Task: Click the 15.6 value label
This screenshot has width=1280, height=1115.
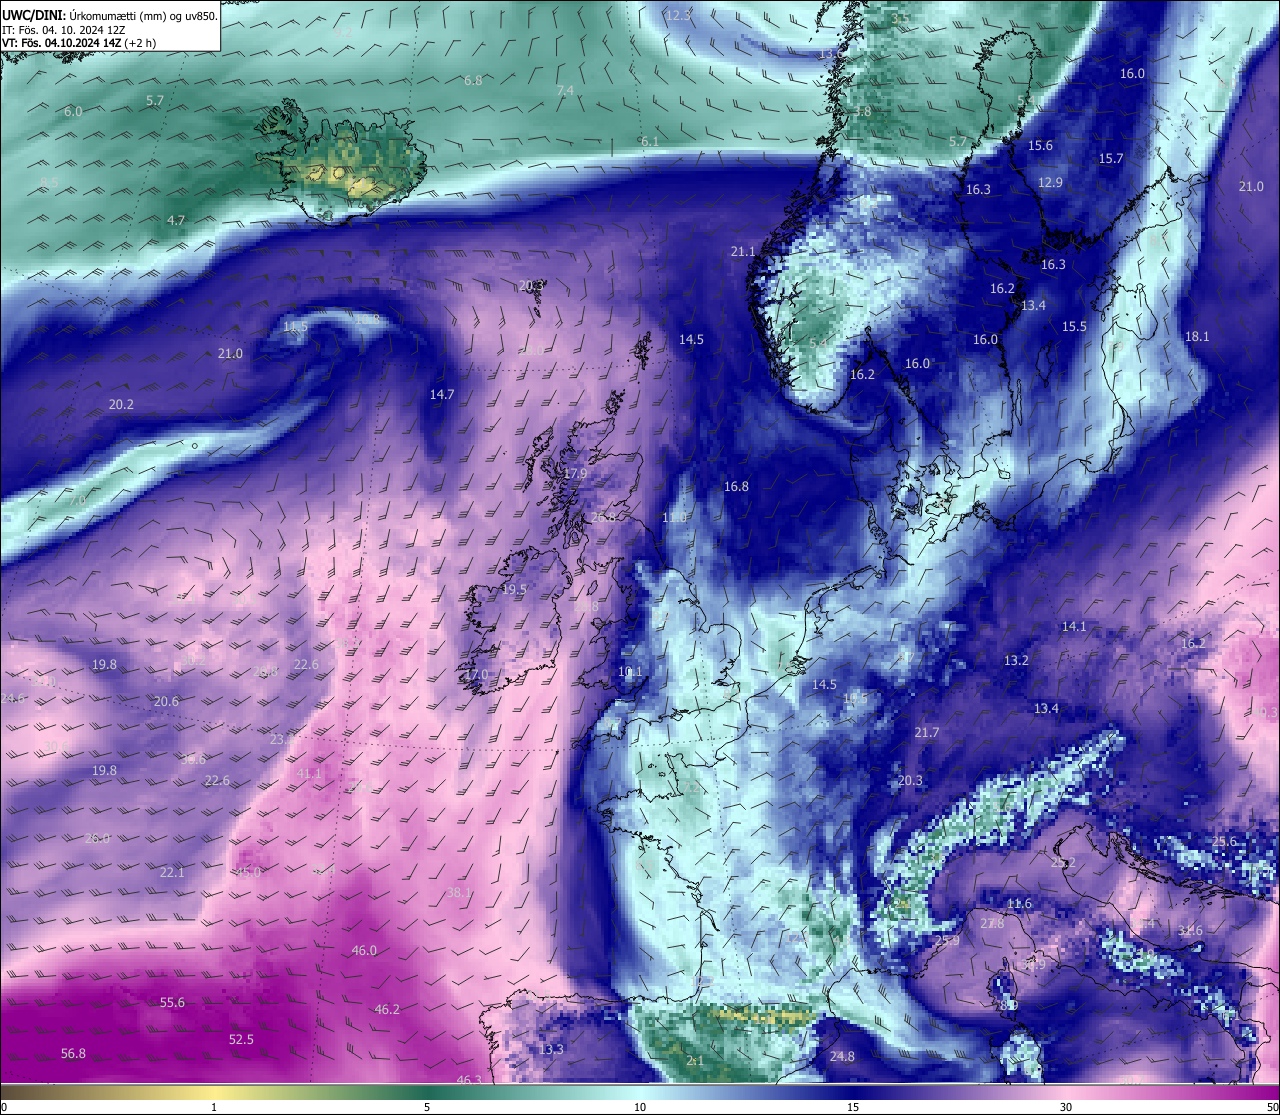Action: point(1040,145)
